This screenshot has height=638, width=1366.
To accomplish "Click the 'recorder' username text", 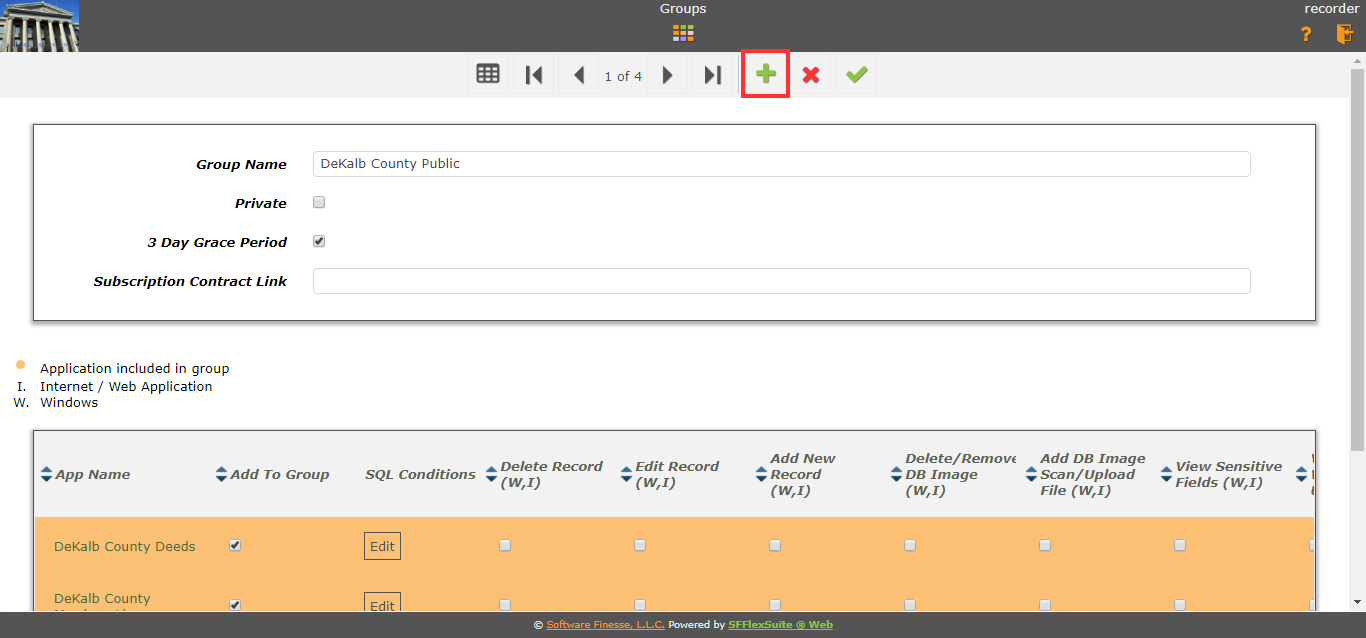I will click(x=1331, y=8).
